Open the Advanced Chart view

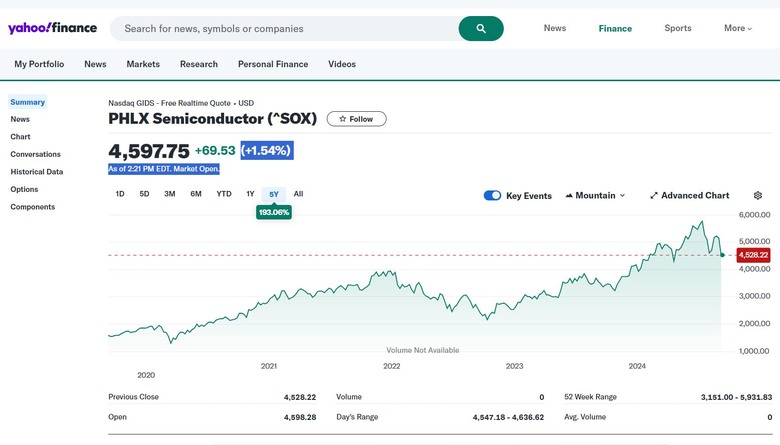click(689, 195)
